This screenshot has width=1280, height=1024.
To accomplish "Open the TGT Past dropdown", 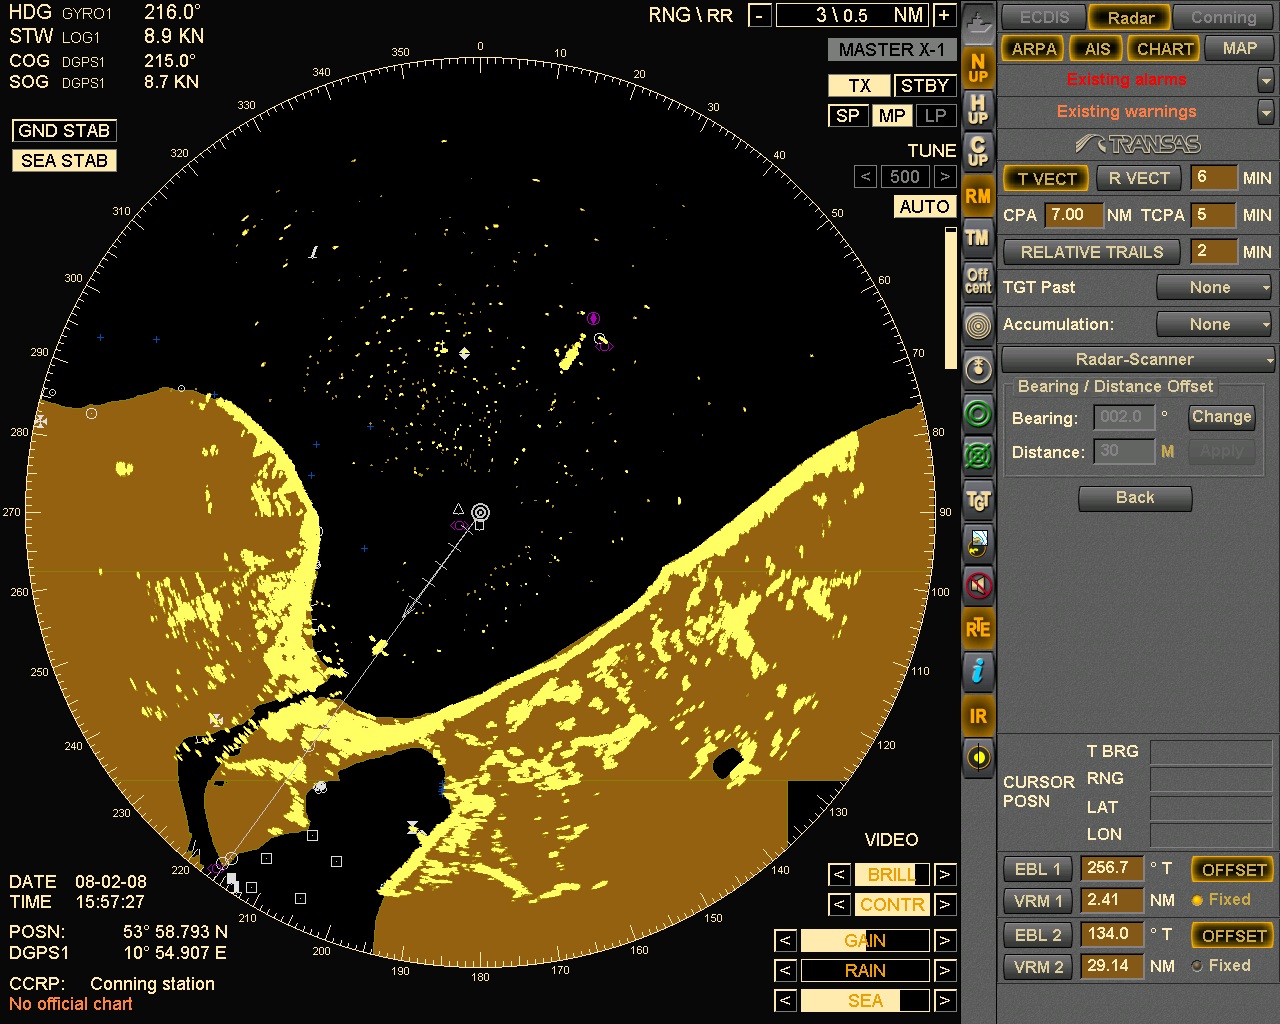I will [x=1213, y=287].
